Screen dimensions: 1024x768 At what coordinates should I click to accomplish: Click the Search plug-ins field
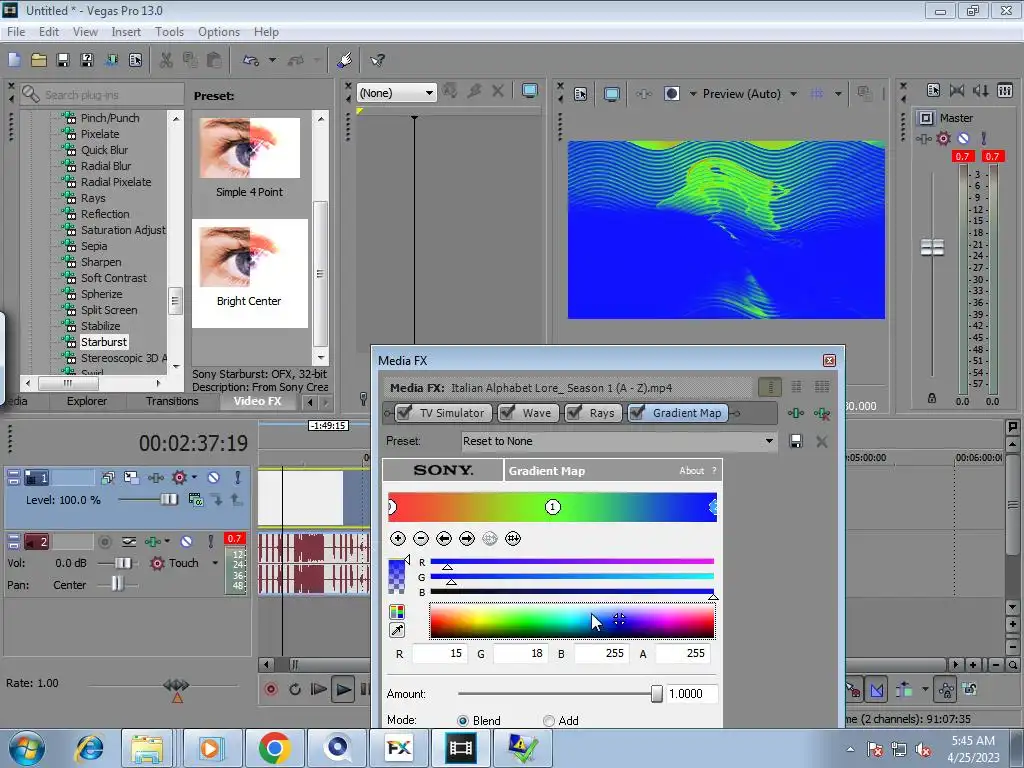coord(104,95)
